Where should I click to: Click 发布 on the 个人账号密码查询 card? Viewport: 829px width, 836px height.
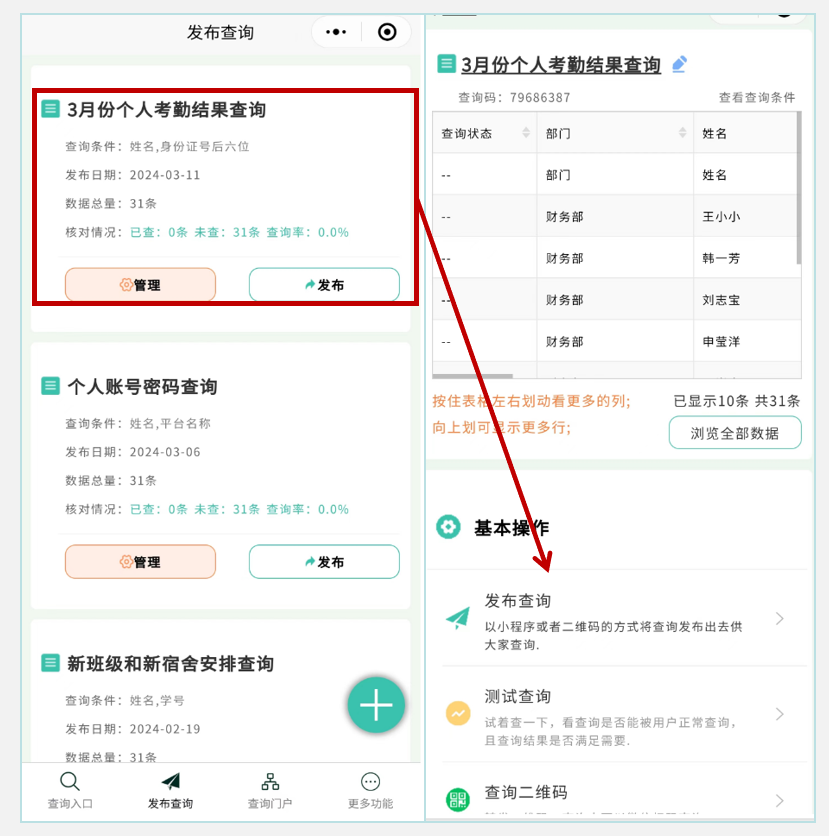[324, 561]
